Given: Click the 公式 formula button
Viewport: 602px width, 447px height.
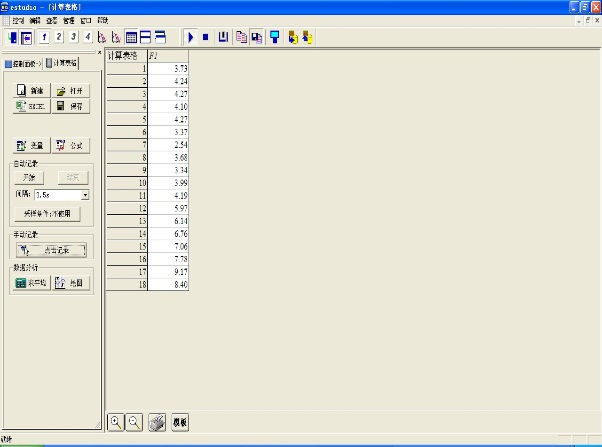Looking at the screenshot, I should click(69, 145).
